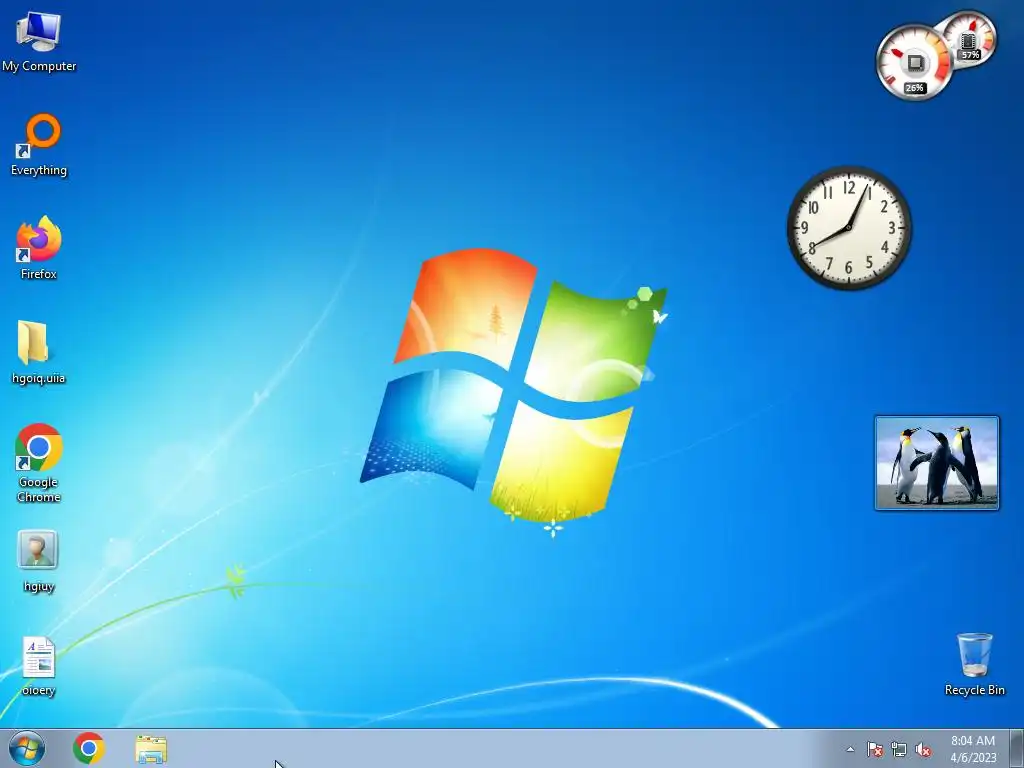Open the network status tray icon
The image size is (1024, 768).
pos(899,749)
